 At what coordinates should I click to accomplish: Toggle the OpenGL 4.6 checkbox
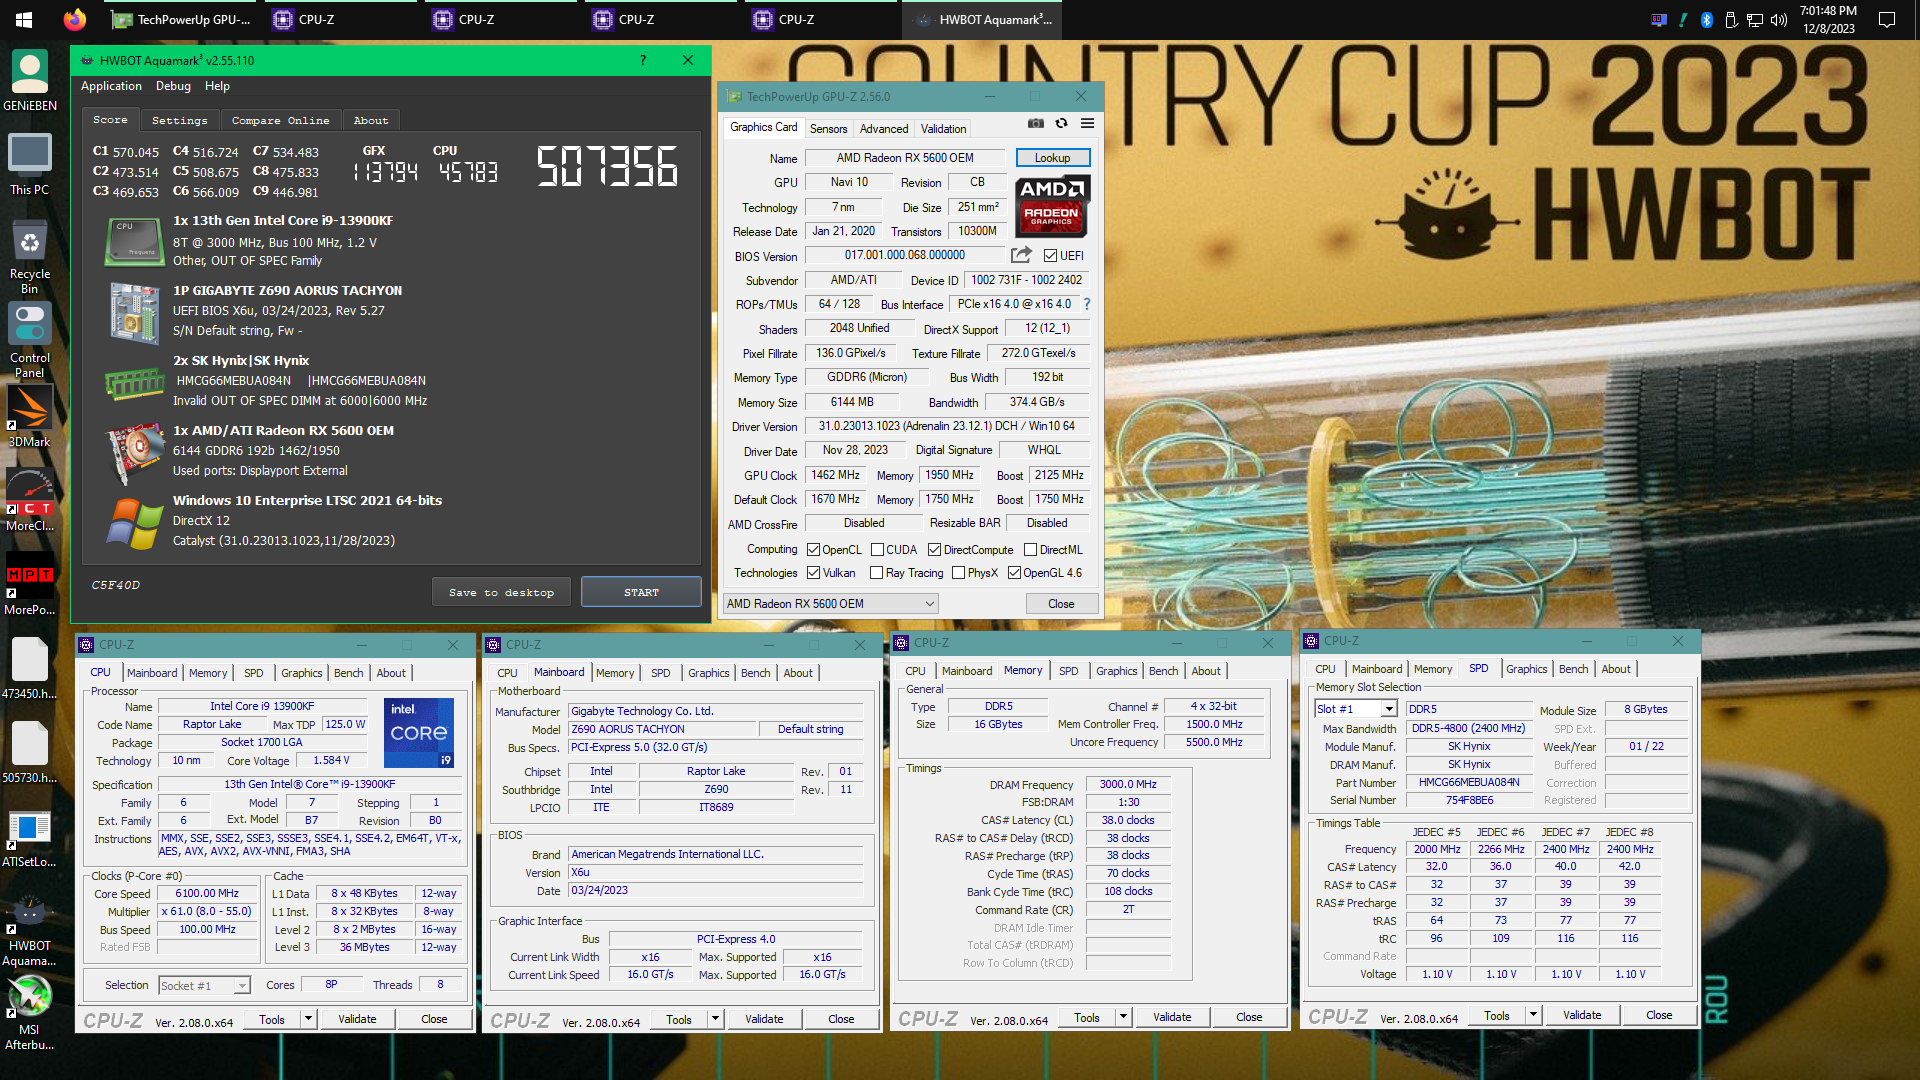coord(1014,573)
